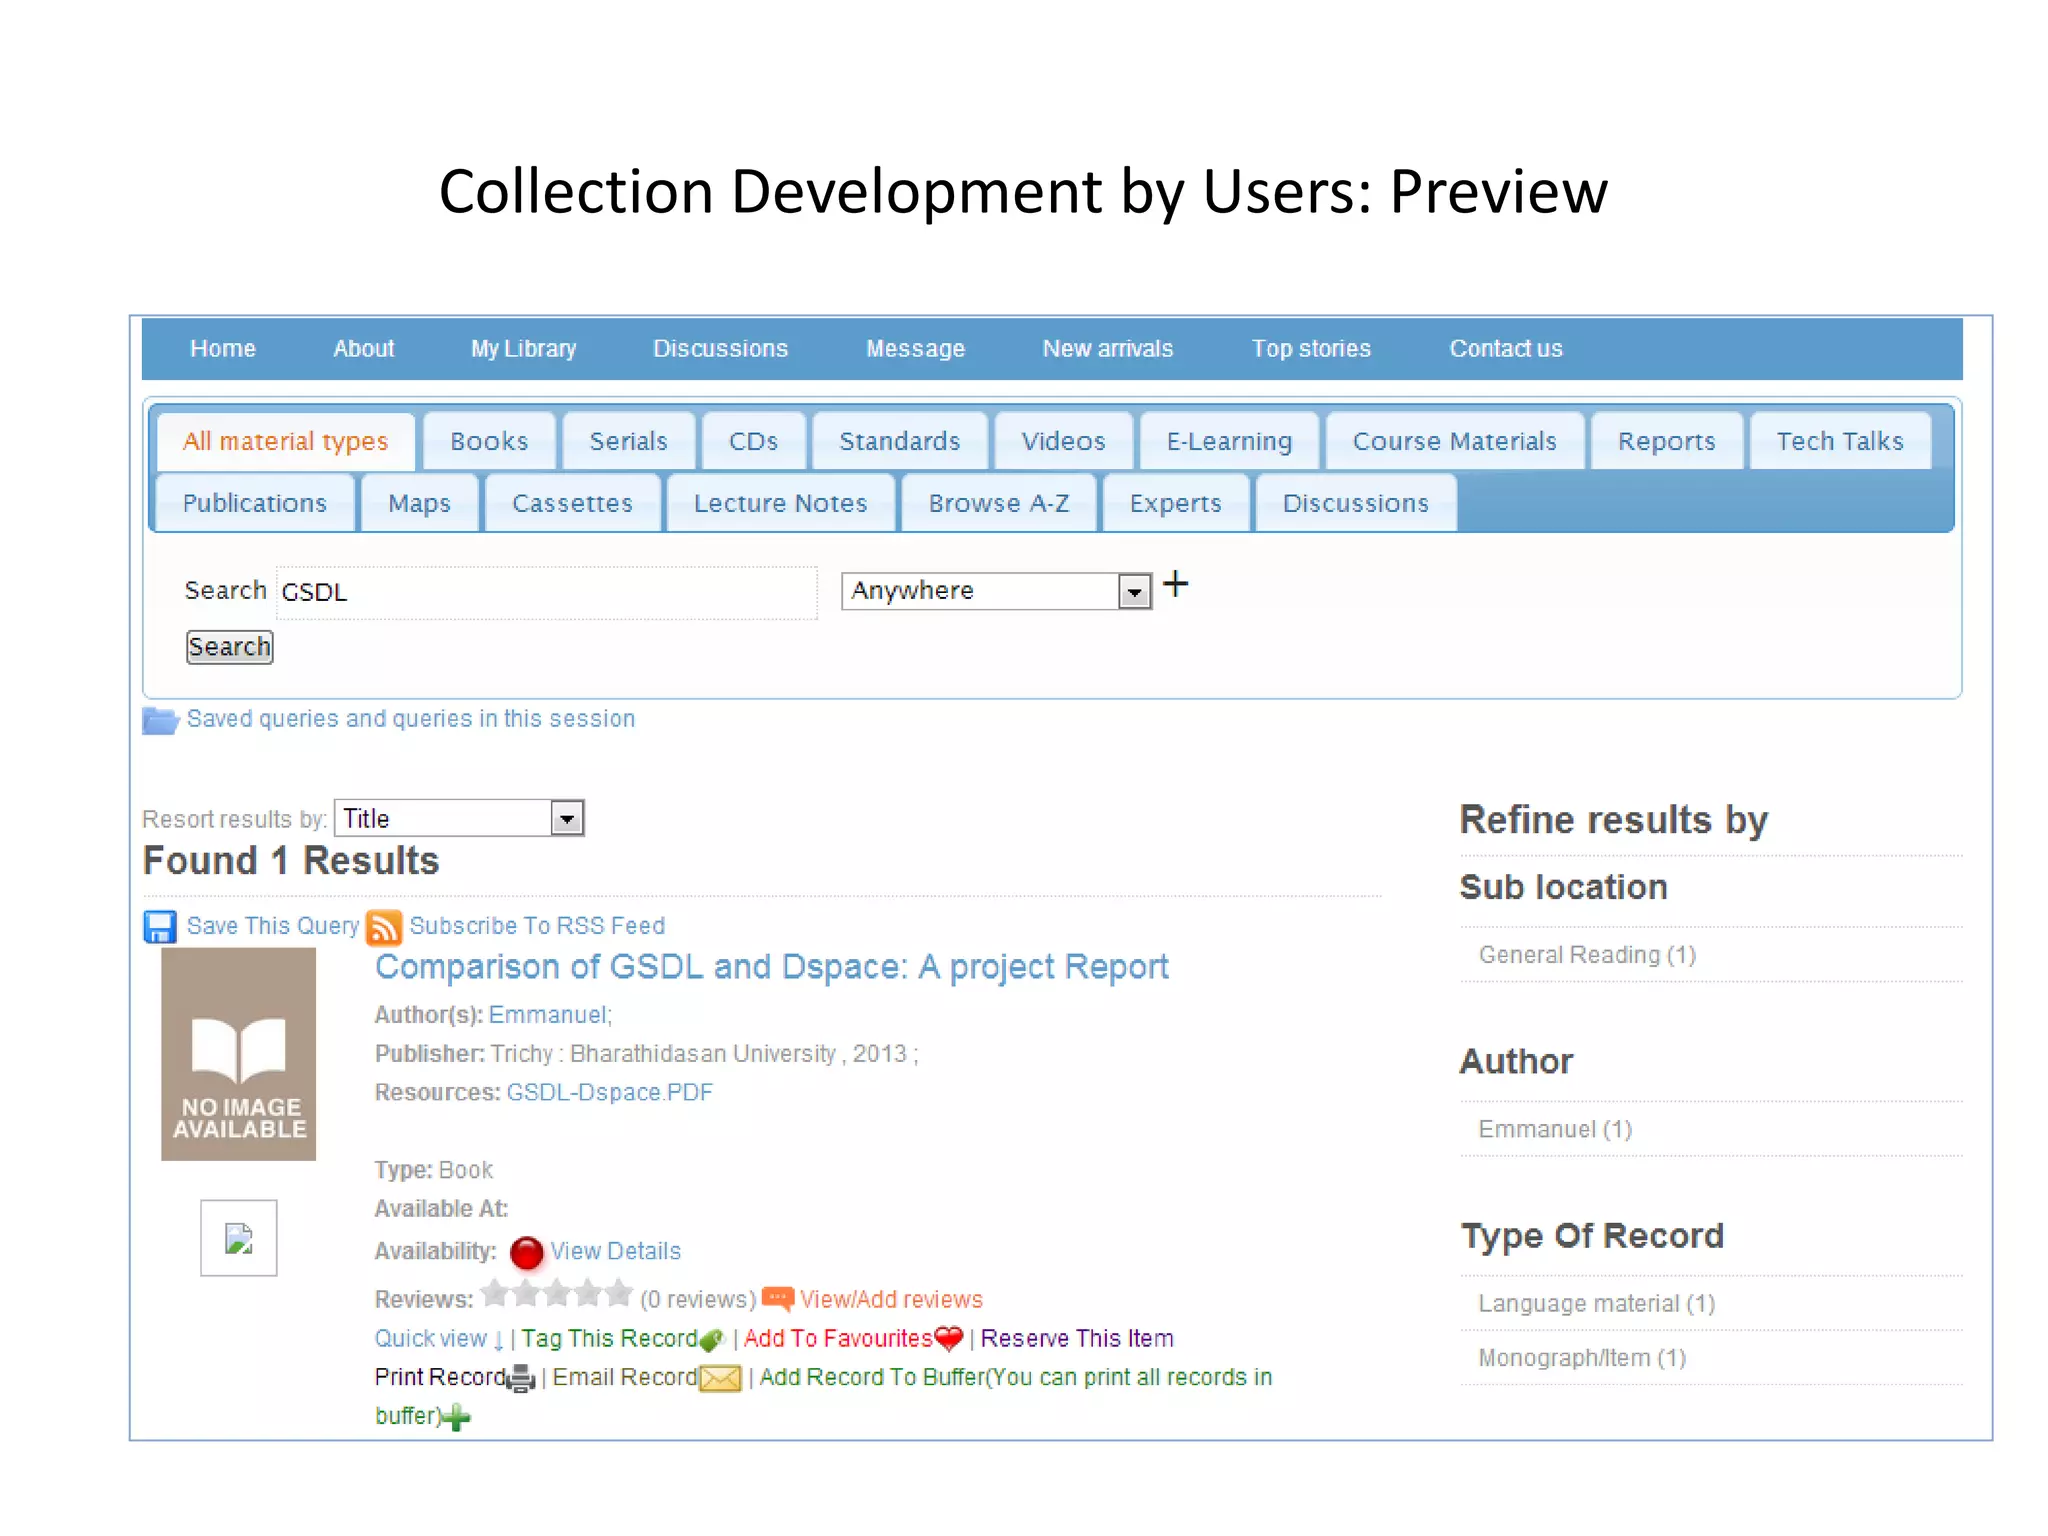Switch to the Lecture Notes tab

781,503
